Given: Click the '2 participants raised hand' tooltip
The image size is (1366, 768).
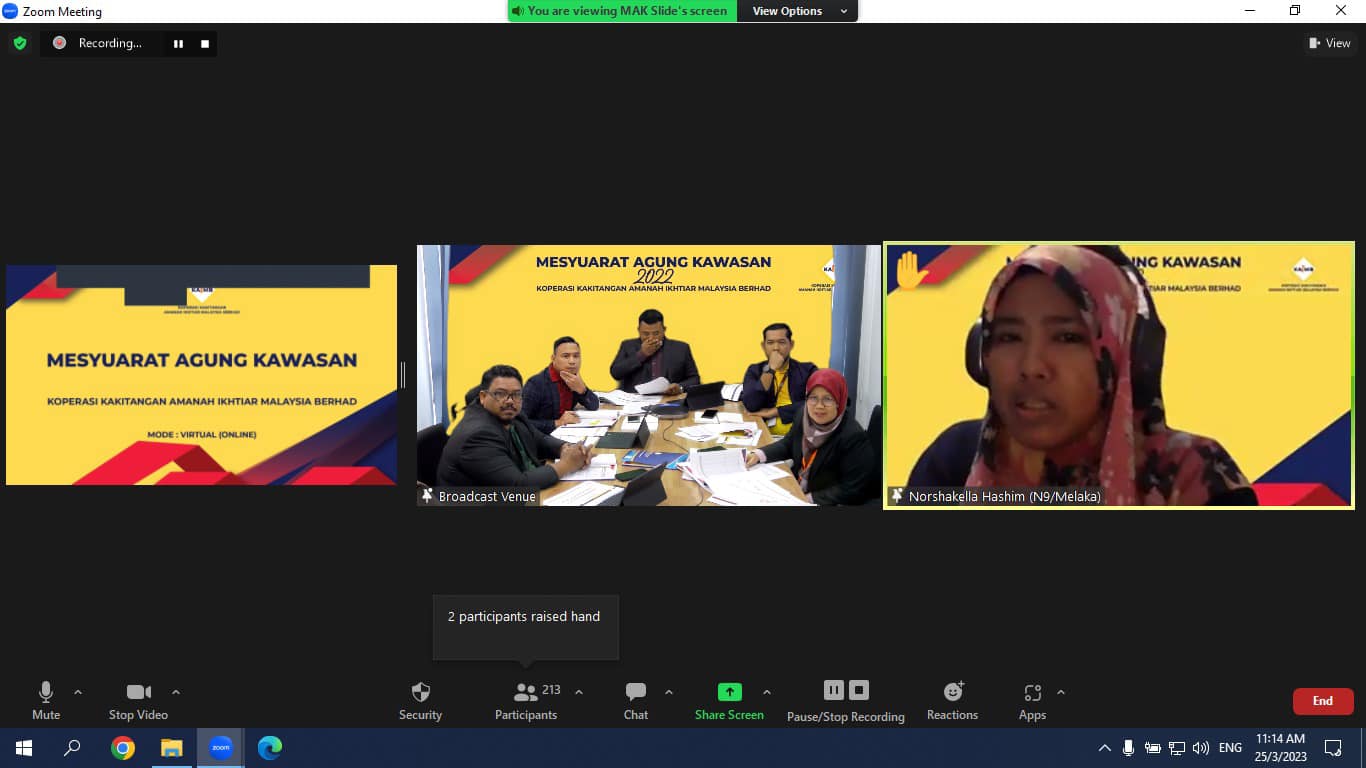Looking at the screenshot, I should (x=526, y=627).
